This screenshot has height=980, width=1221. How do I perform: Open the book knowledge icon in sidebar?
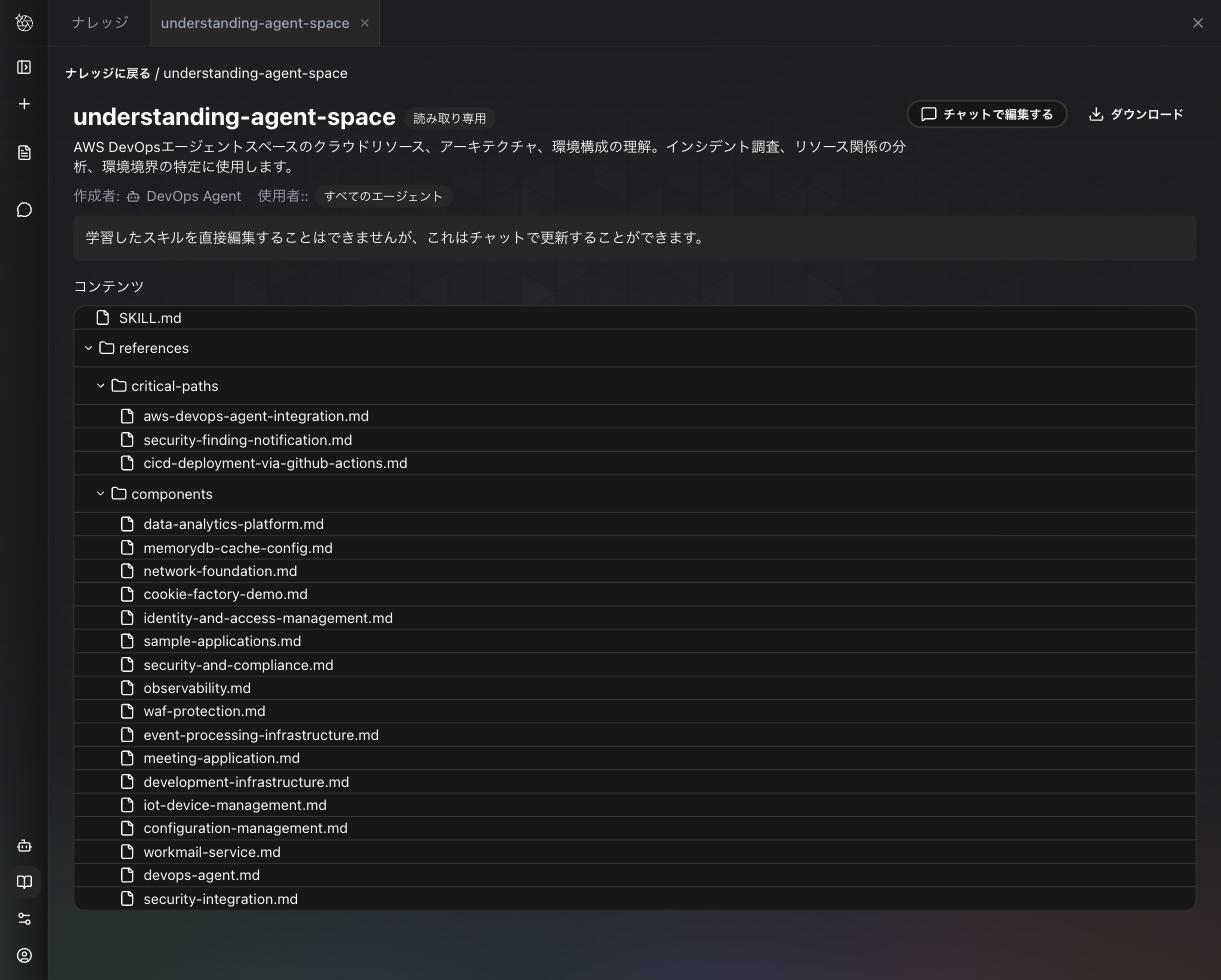click(24, 882)
